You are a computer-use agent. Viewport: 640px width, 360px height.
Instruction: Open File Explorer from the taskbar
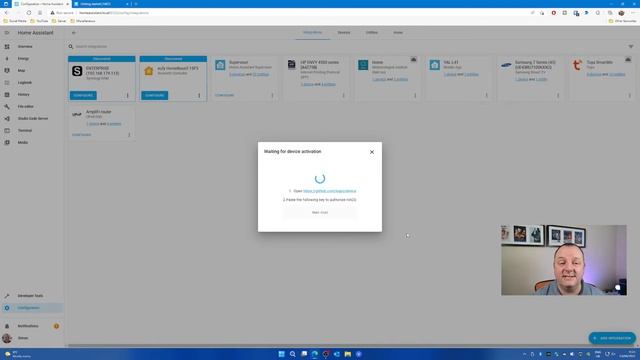(347, 354)
